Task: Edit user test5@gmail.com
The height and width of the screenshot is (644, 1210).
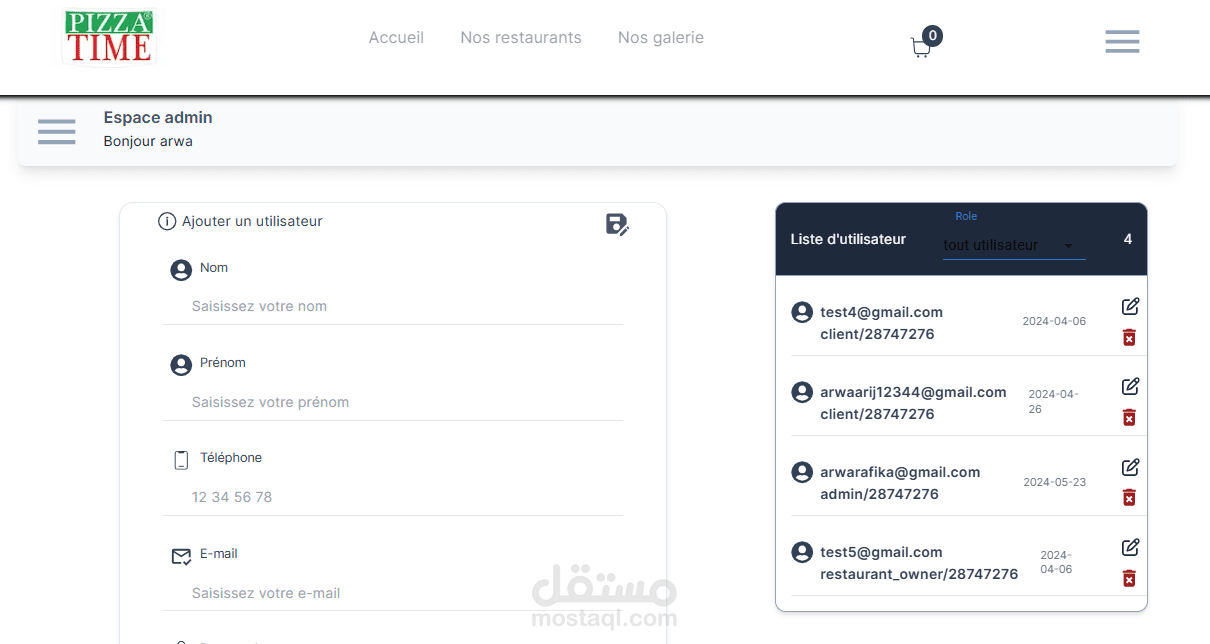Action: click(1130, 547)
